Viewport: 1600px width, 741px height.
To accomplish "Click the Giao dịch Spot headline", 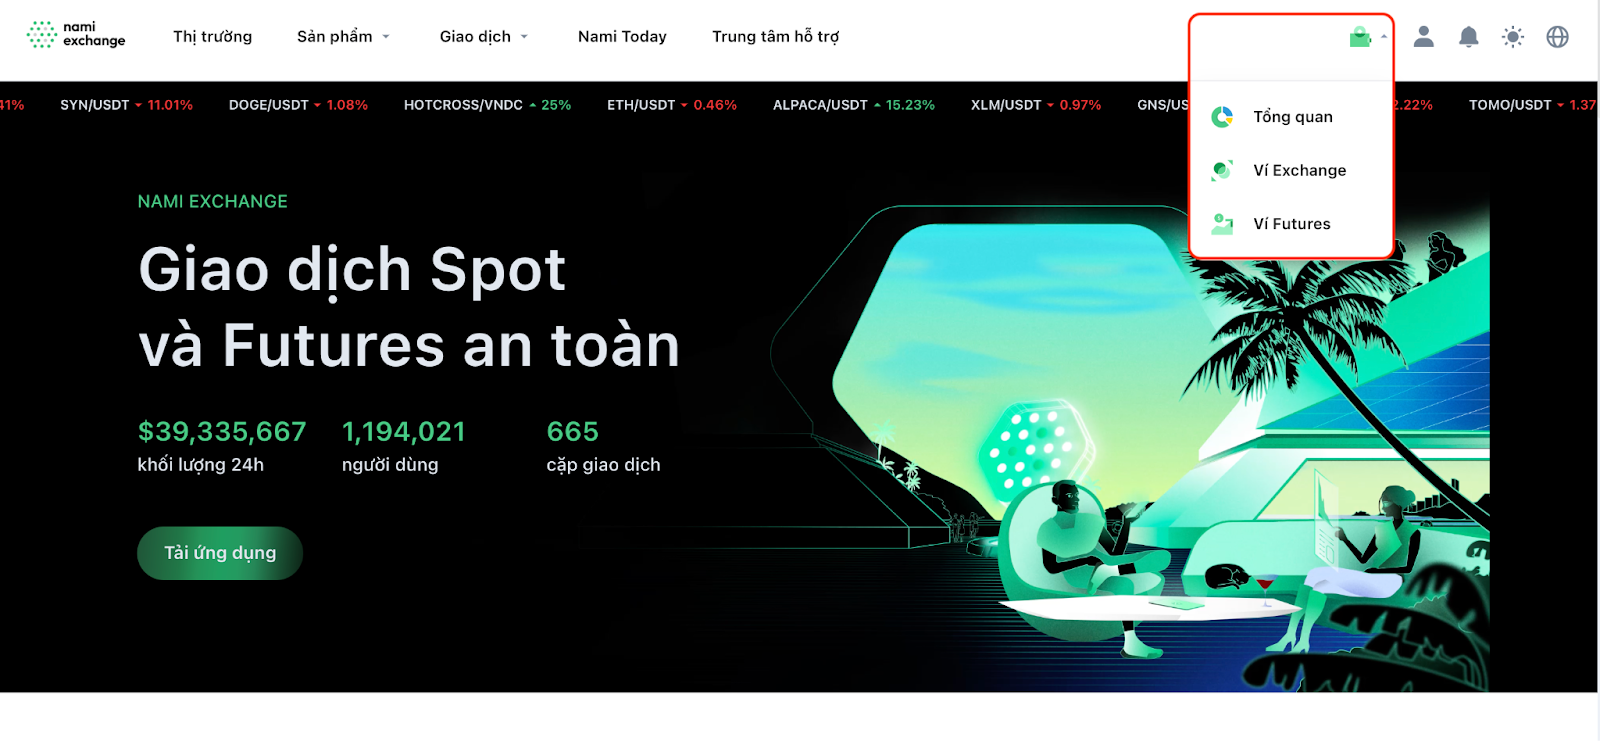I will coord(352,270).
